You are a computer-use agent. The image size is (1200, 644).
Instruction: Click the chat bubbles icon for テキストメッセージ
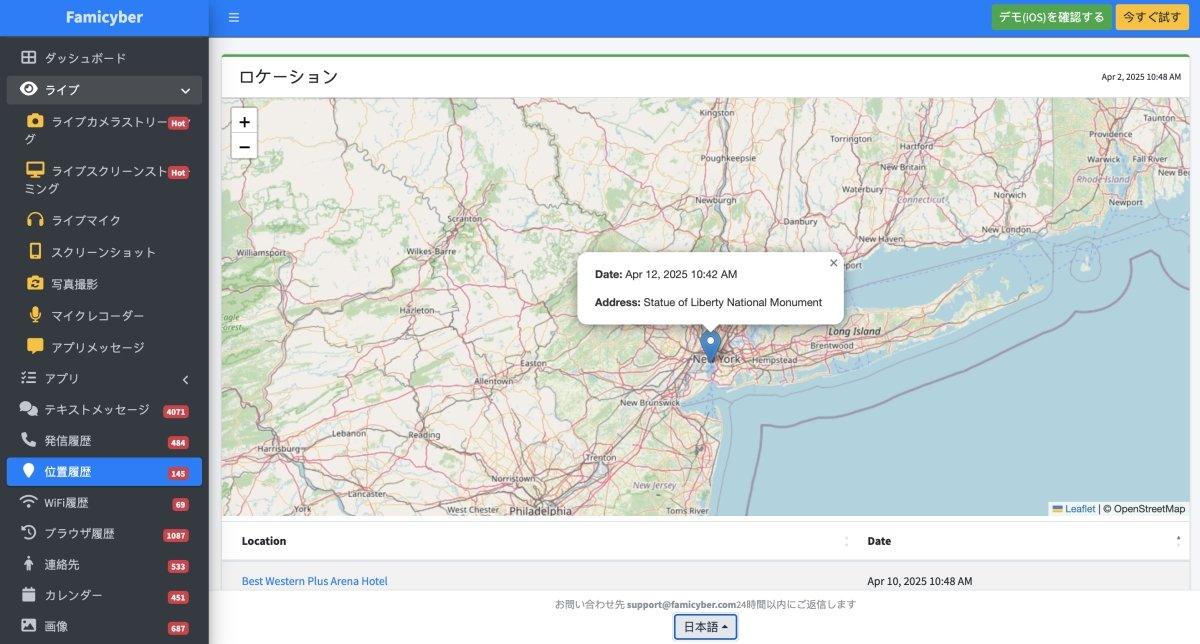coord(29,409)
